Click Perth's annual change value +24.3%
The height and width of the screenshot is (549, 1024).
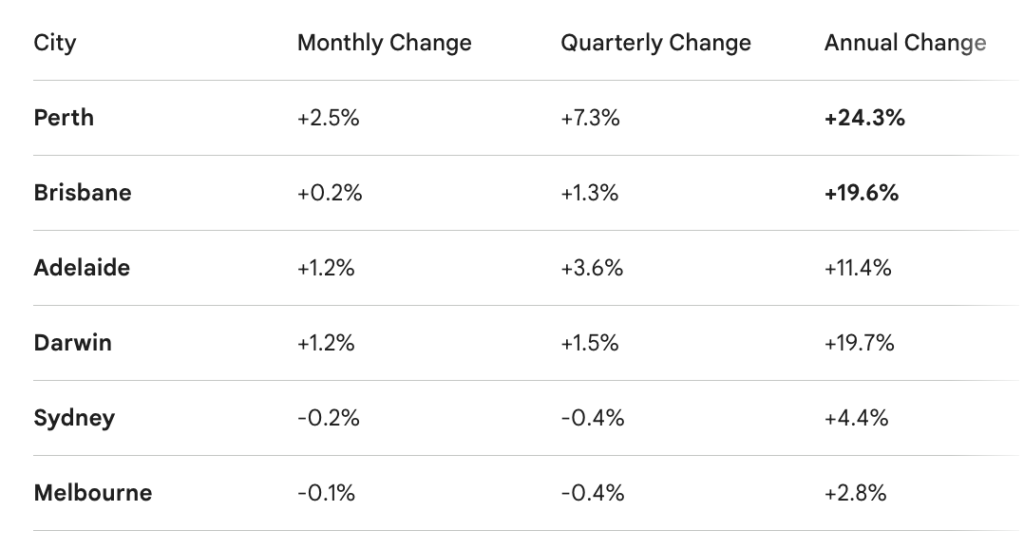pos(864,118)
